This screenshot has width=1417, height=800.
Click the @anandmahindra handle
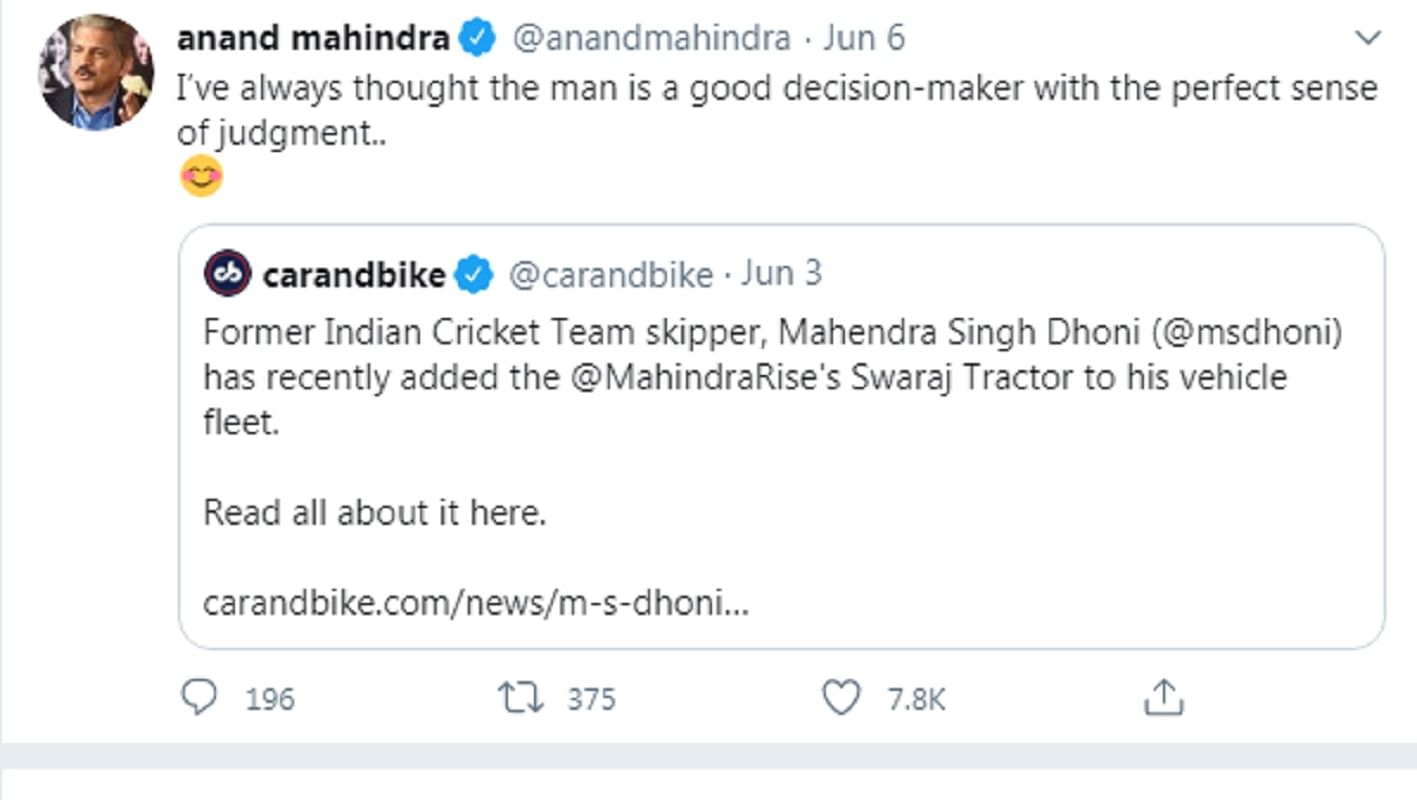(x=651, y=39)
